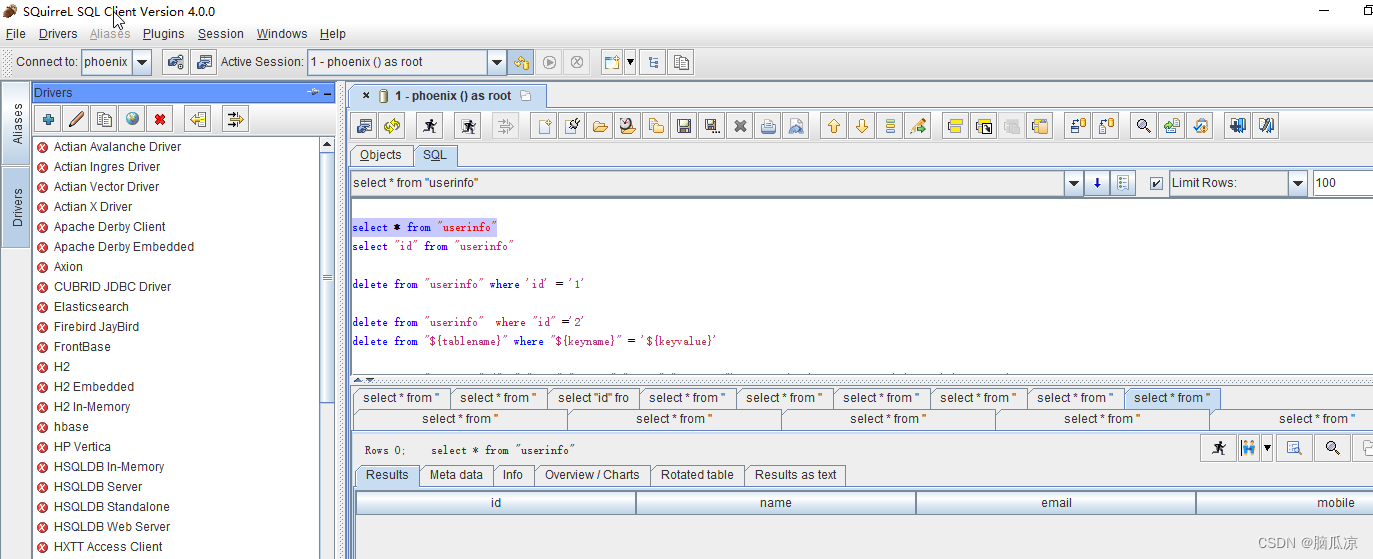
Task: Click the commit icon highlighted after Active Session
Action: tap(521, 62)
